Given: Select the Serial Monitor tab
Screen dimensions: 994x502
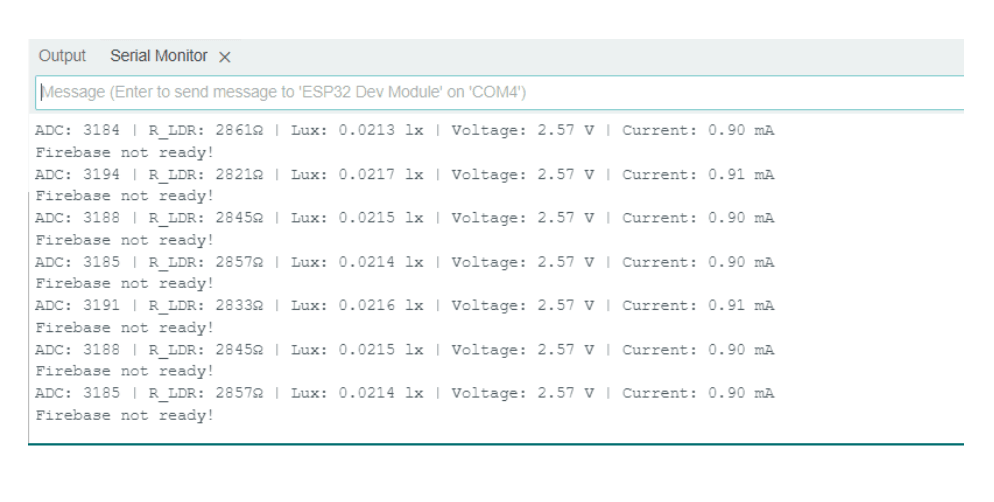Looking at the screenshot, I should click(159, 56).
